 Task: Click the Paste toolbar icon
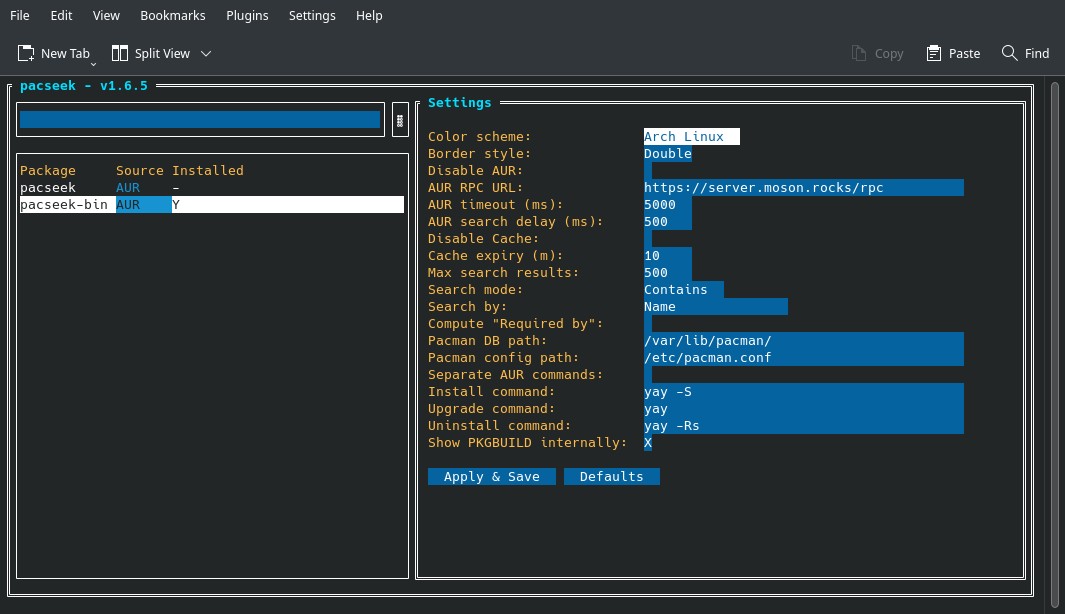(934, 53)
